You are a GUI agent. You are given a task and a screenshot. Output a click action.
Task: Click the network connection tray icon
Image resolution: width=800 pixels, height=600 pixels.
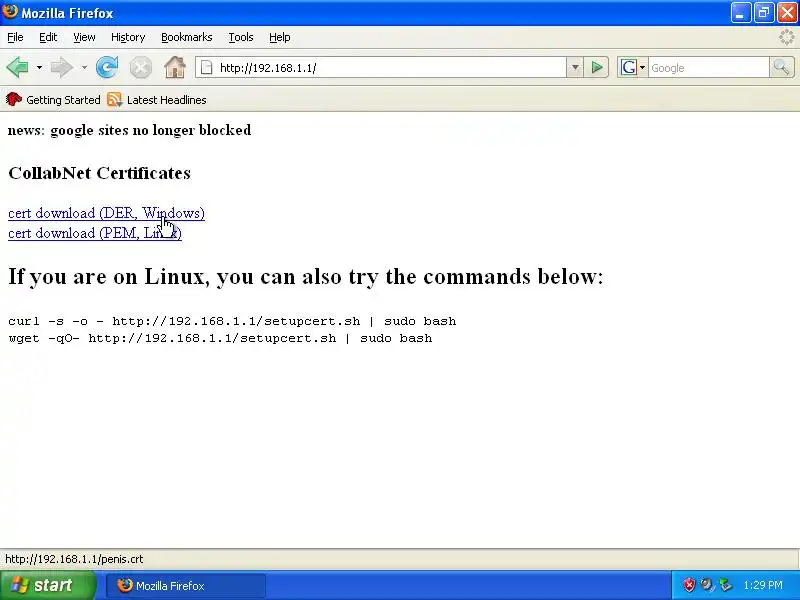point(725,585)
